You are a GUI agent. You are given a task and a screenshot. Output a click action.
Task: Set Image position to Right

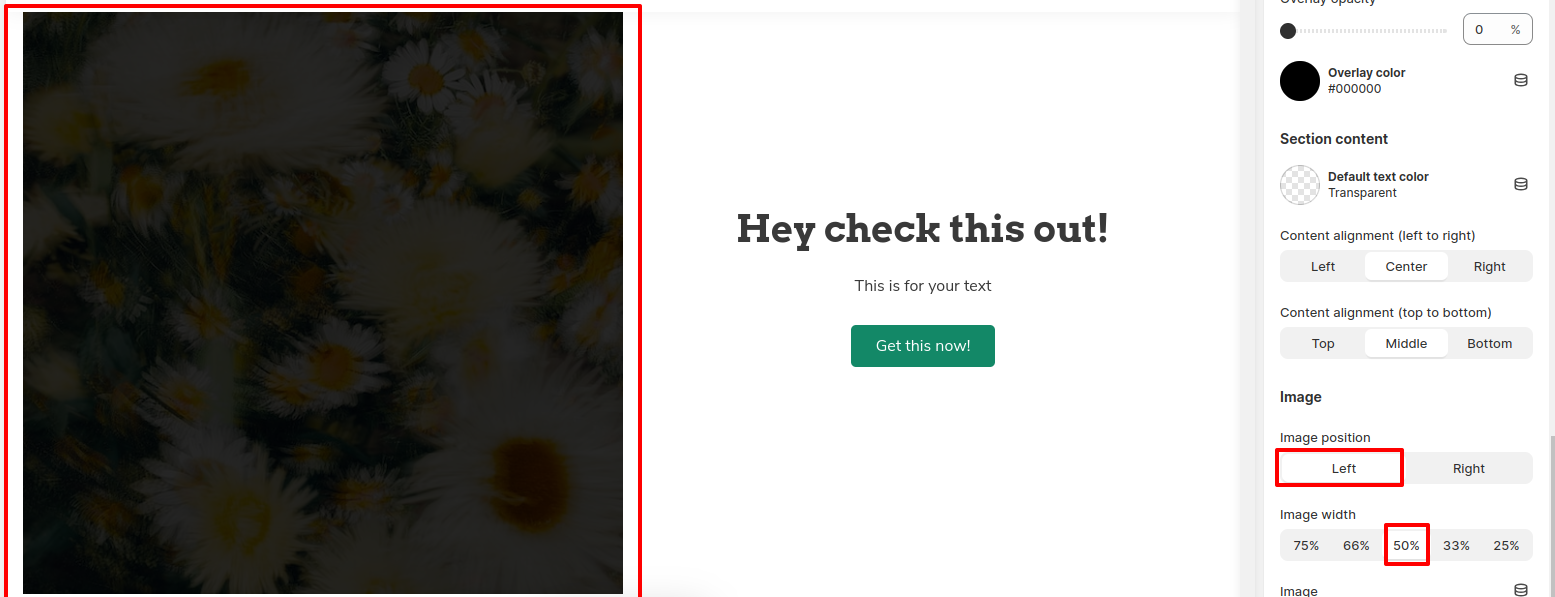tap(1468, 468)
